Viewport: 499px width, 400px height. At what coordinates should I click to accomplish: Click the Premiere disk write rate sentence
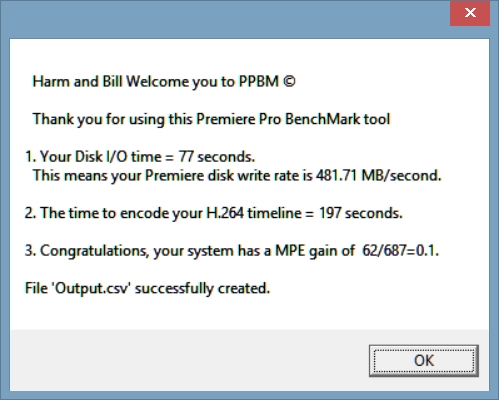pos(237,176)
